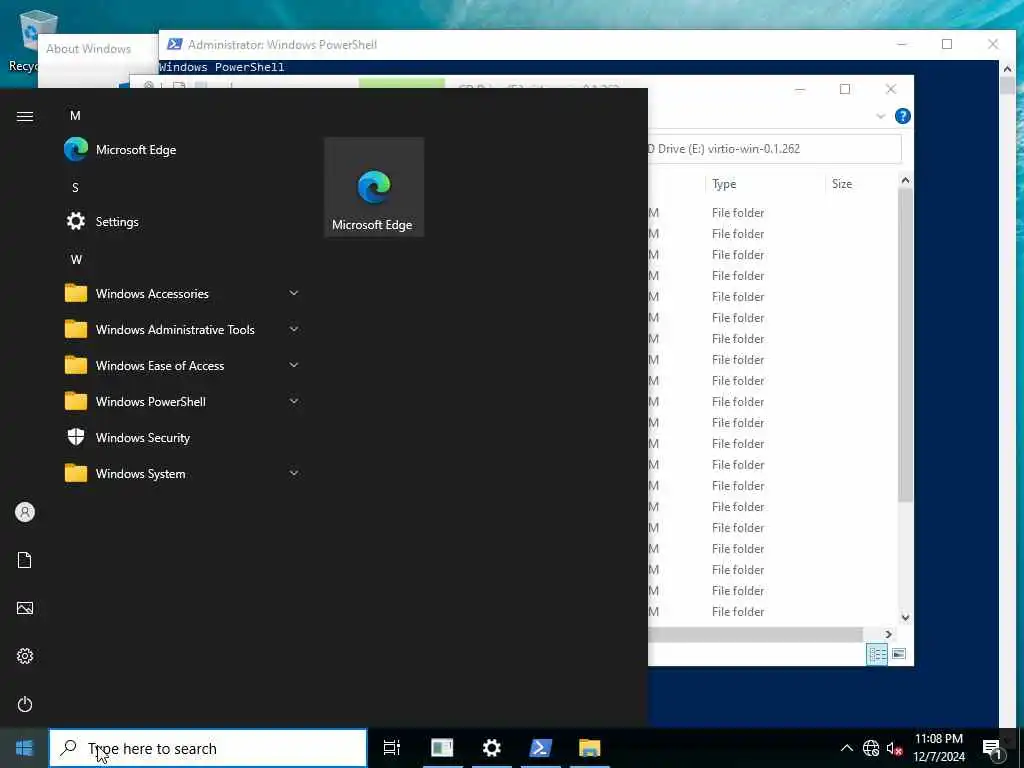Click the chevron next to Windows System
The width and height of the screenshot is (1024, 768).
point(294,473)
